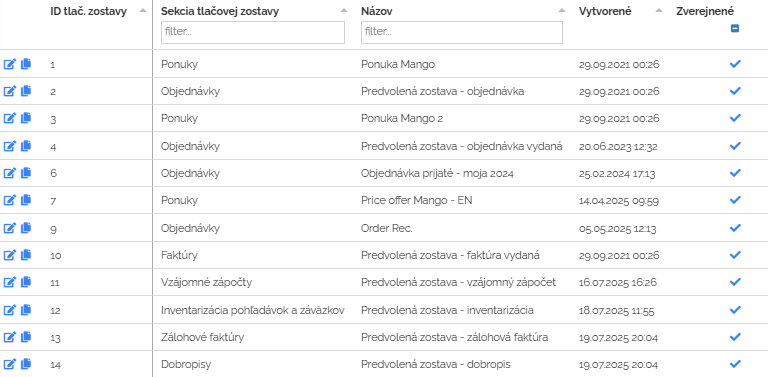
Task: Toggle published checkmark for Ponuka Mango
Action: click(x=735, y=64)
